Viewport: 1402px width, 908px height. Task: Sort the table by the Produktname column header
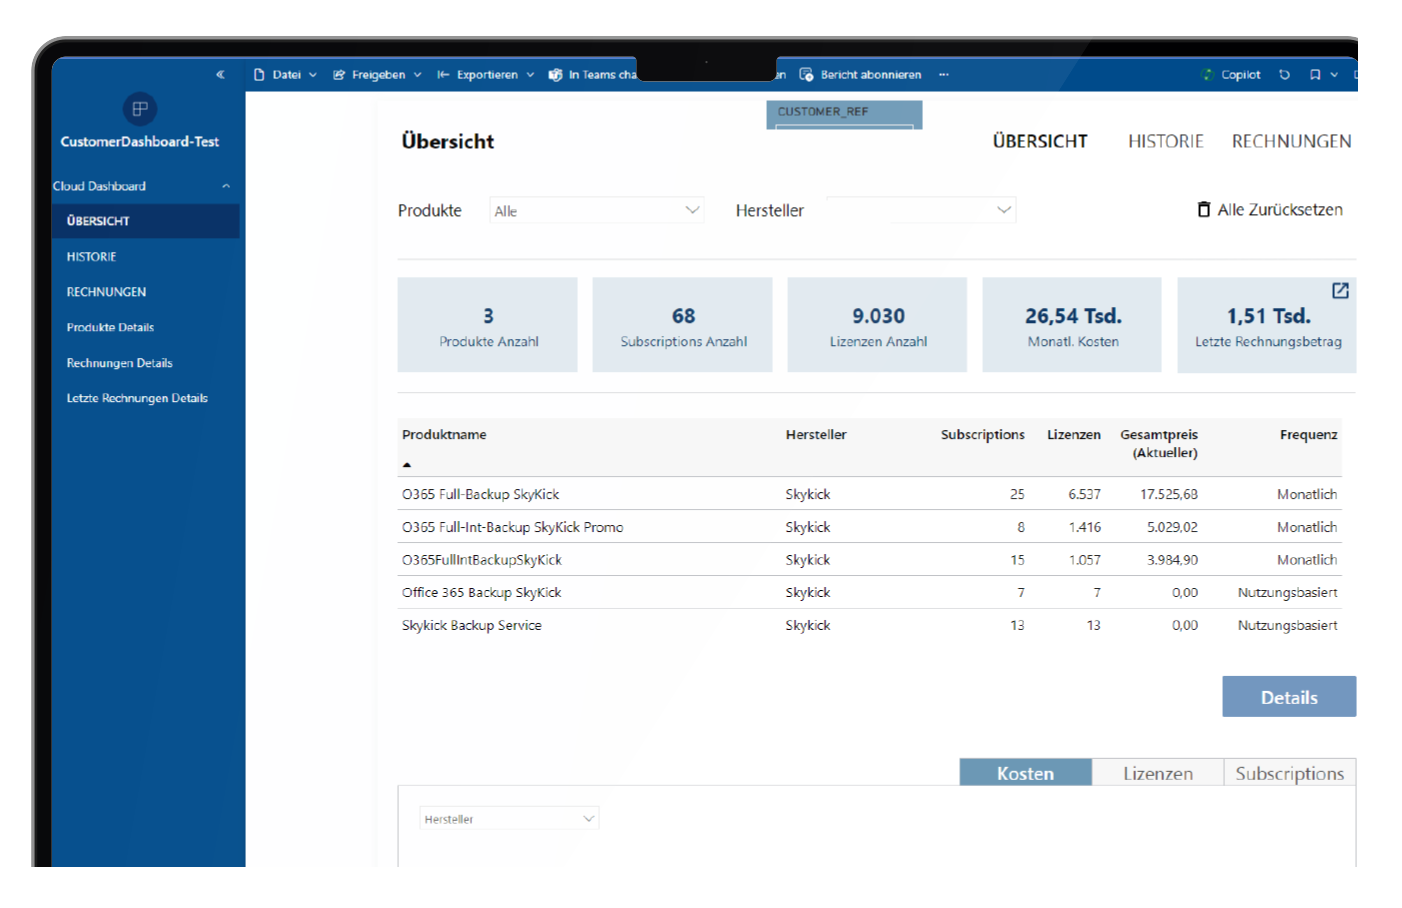point(444,435)
